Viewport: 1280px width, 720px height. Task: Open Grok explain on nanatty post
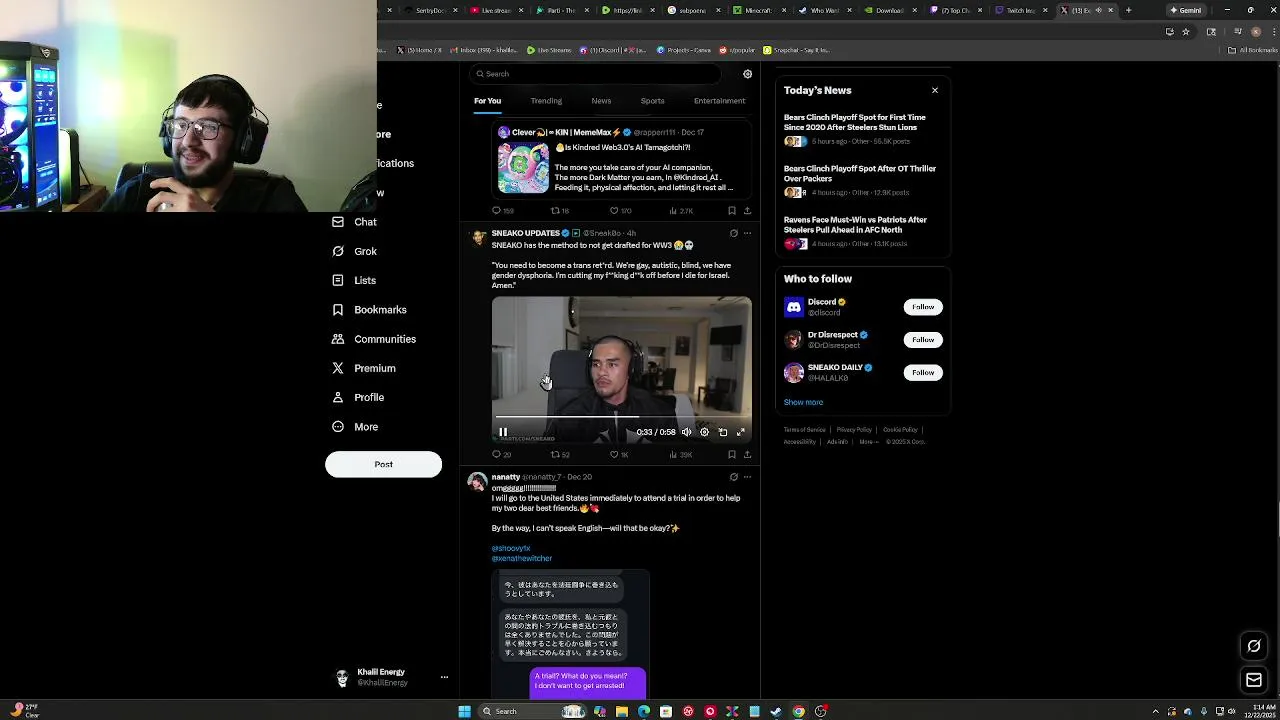733,477
